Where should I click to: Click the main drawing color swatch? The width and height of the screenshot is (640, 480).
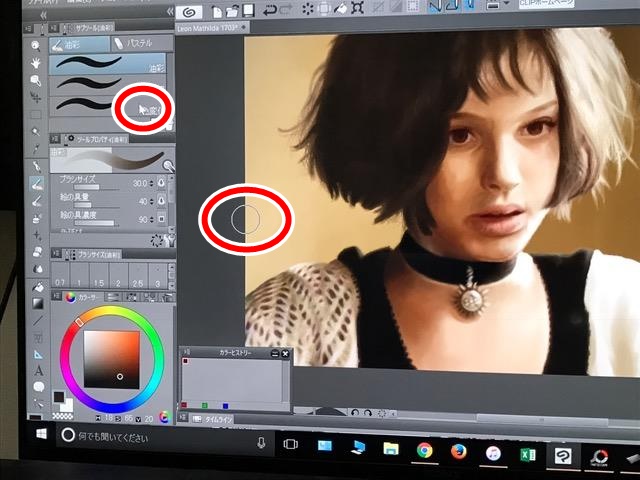pos(59,397)
